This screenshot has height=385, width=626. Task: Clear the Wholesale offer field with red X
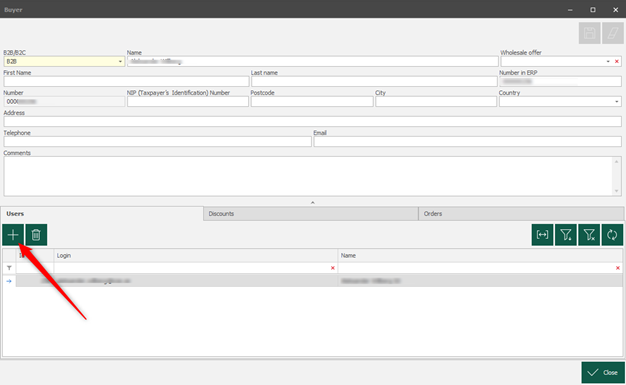617,62
